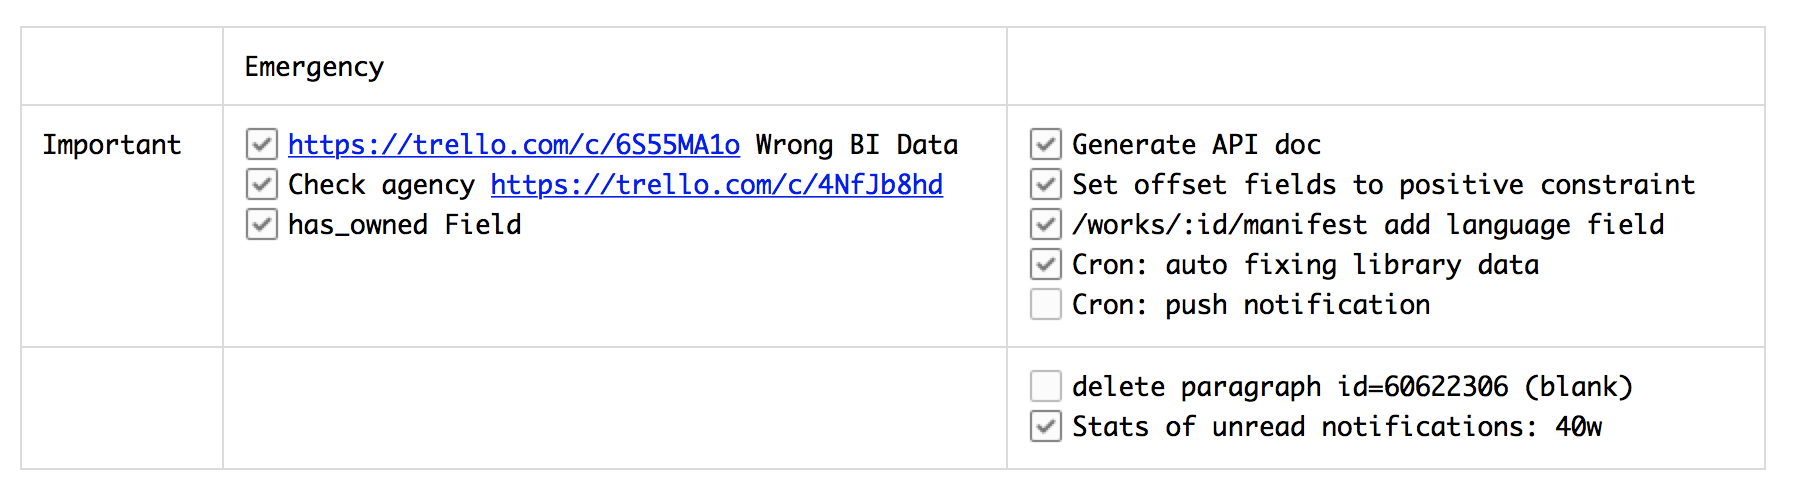
Task: Click the has_owned Field text
Action: [x=405, y=226]
